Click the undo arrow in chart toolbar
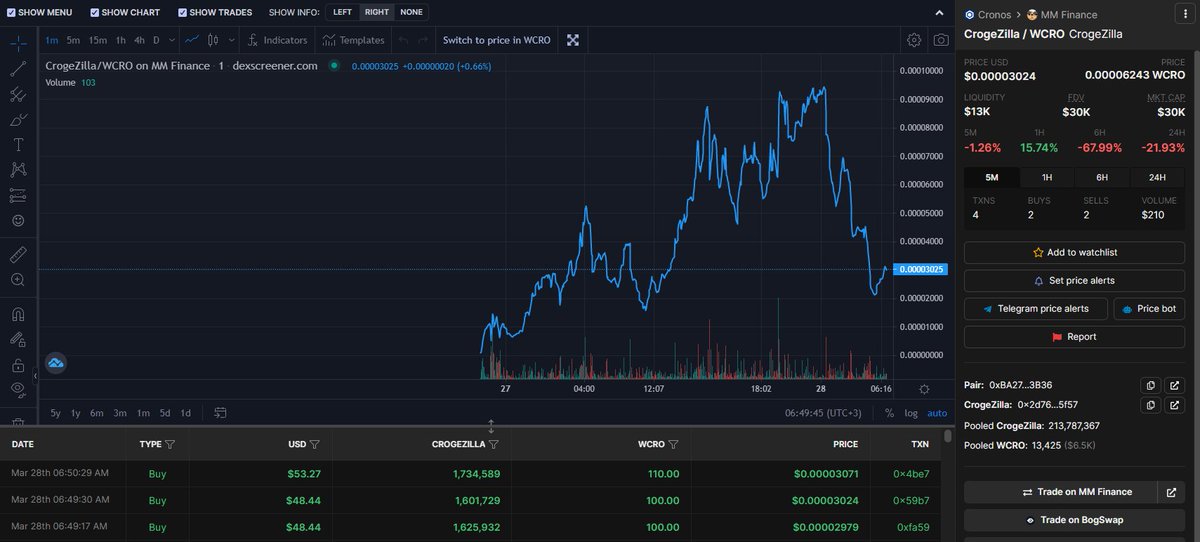1200x542 pixels. point(403,40)
